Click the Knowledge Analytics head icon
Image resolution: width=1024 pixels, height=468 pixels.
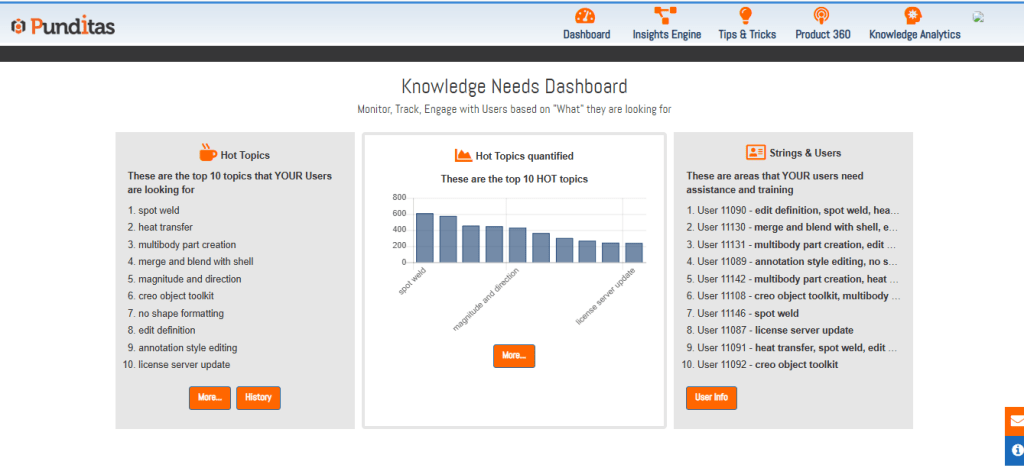tap(913, 16)
